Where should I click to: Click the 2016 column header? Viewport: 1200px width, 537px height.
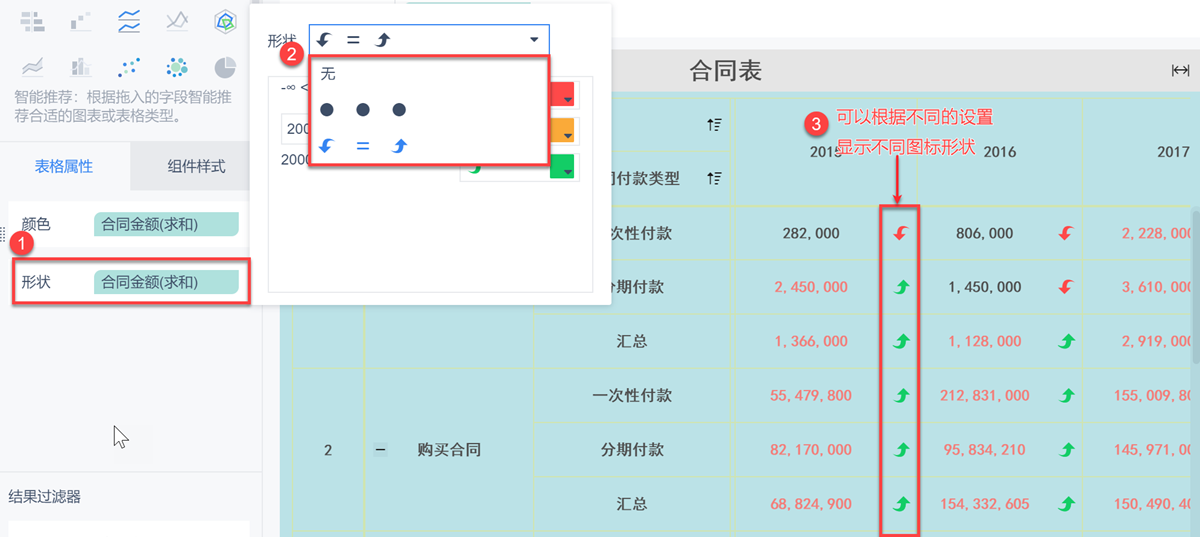(999, 151)
